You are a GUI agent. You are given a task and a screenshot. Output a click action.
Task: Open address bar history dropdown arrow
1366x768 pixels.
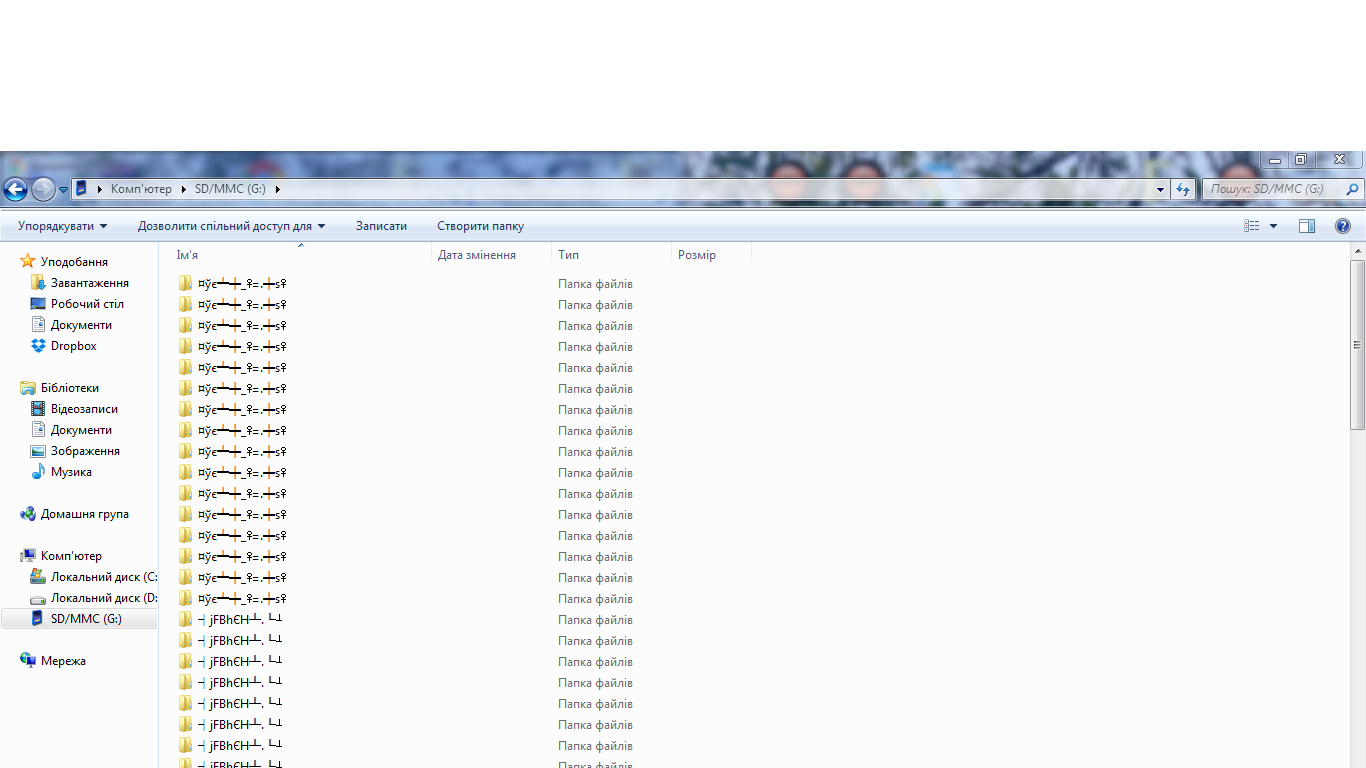[1160, 189]
